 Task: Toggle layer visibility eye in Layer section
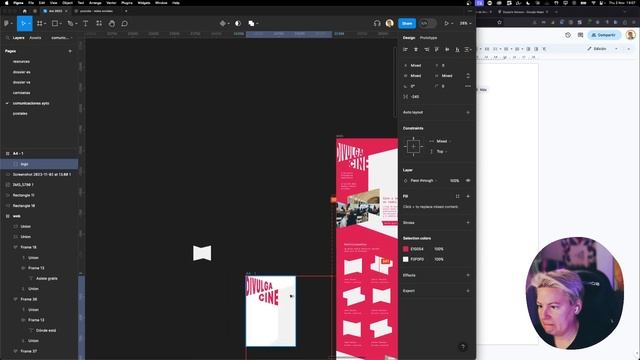click(x=468, y=180)
